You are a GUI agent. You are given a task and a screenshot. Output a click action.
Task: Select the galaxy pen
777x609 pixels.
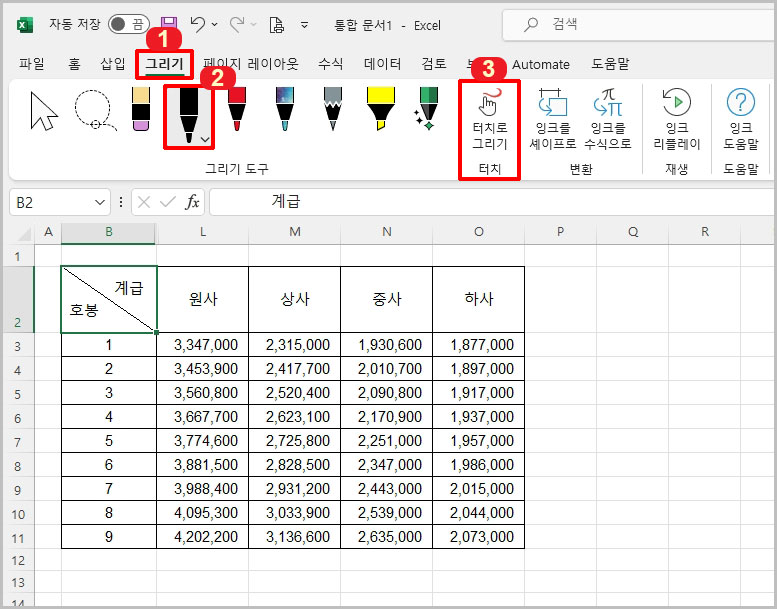point(284,110)
